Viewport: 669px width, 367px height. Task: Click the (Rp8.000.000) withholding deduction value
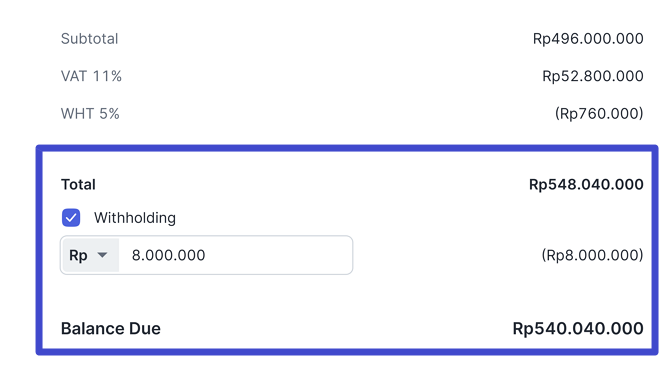592,255
